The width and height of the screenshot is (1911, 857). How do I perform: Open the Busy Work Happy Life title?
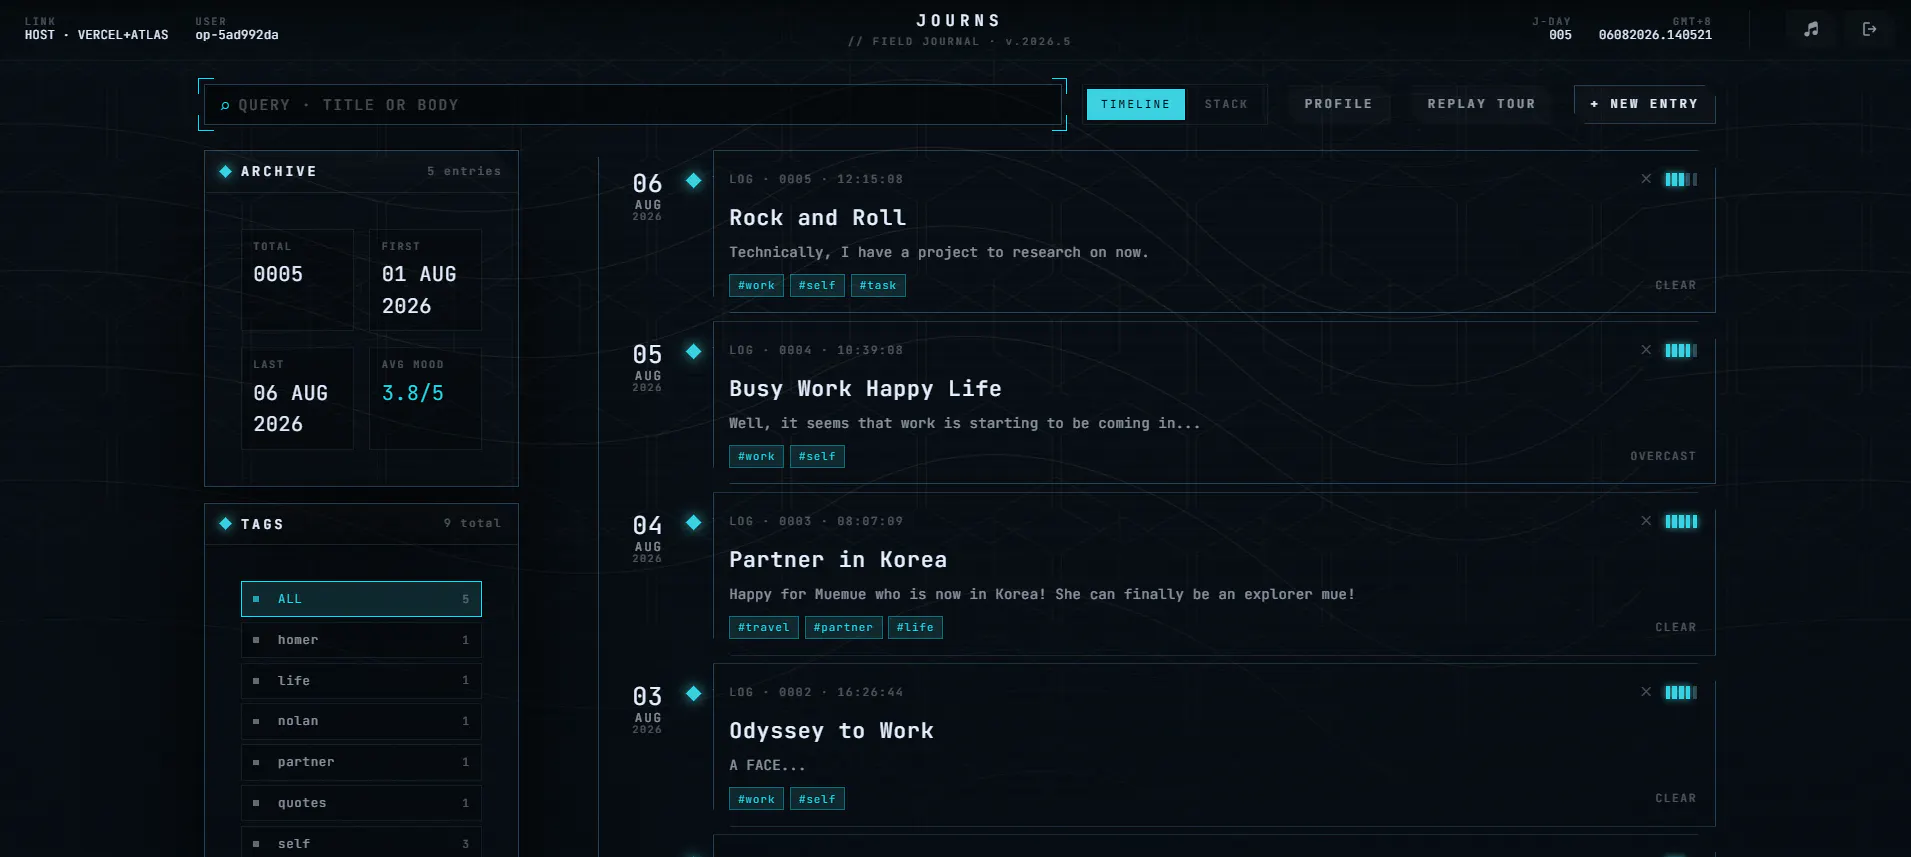click(x=865, y=389)
